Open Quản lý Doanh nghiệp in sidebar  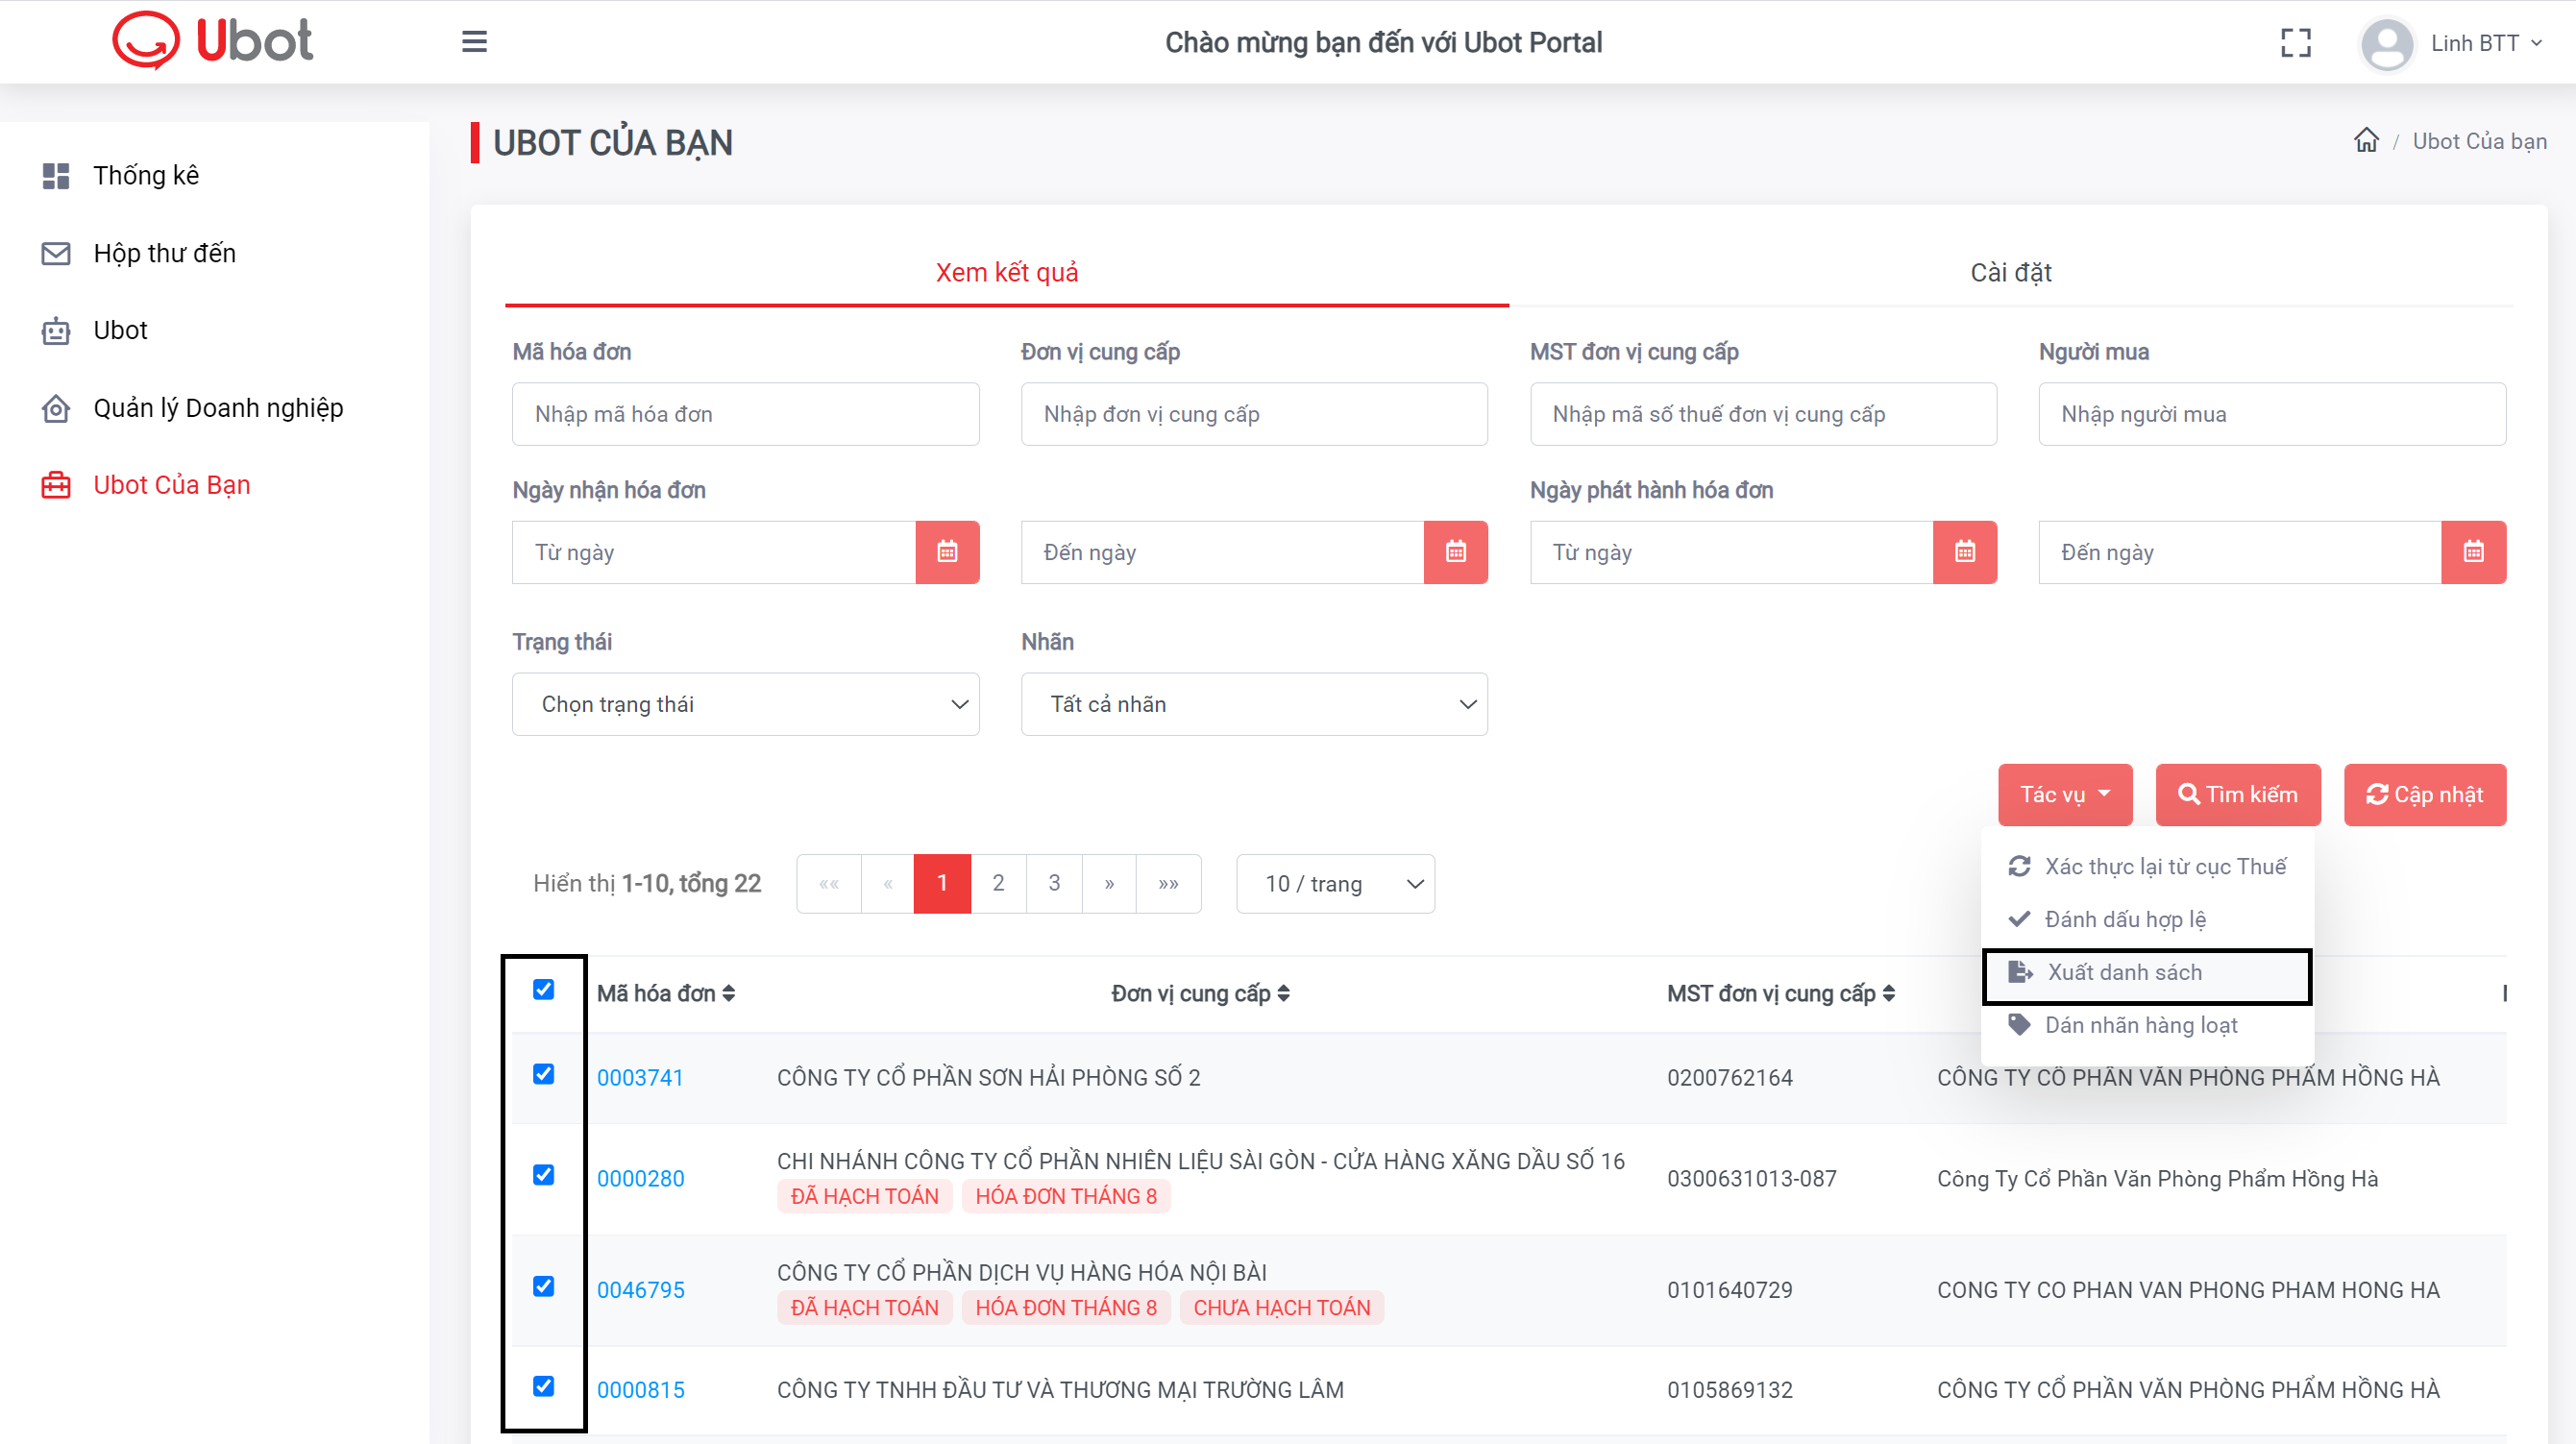(218, 408)
